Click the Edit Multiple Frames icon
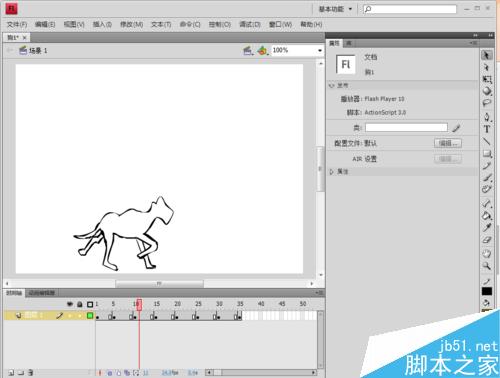This screenshot has height=378, width=500. tap(127, 373)
